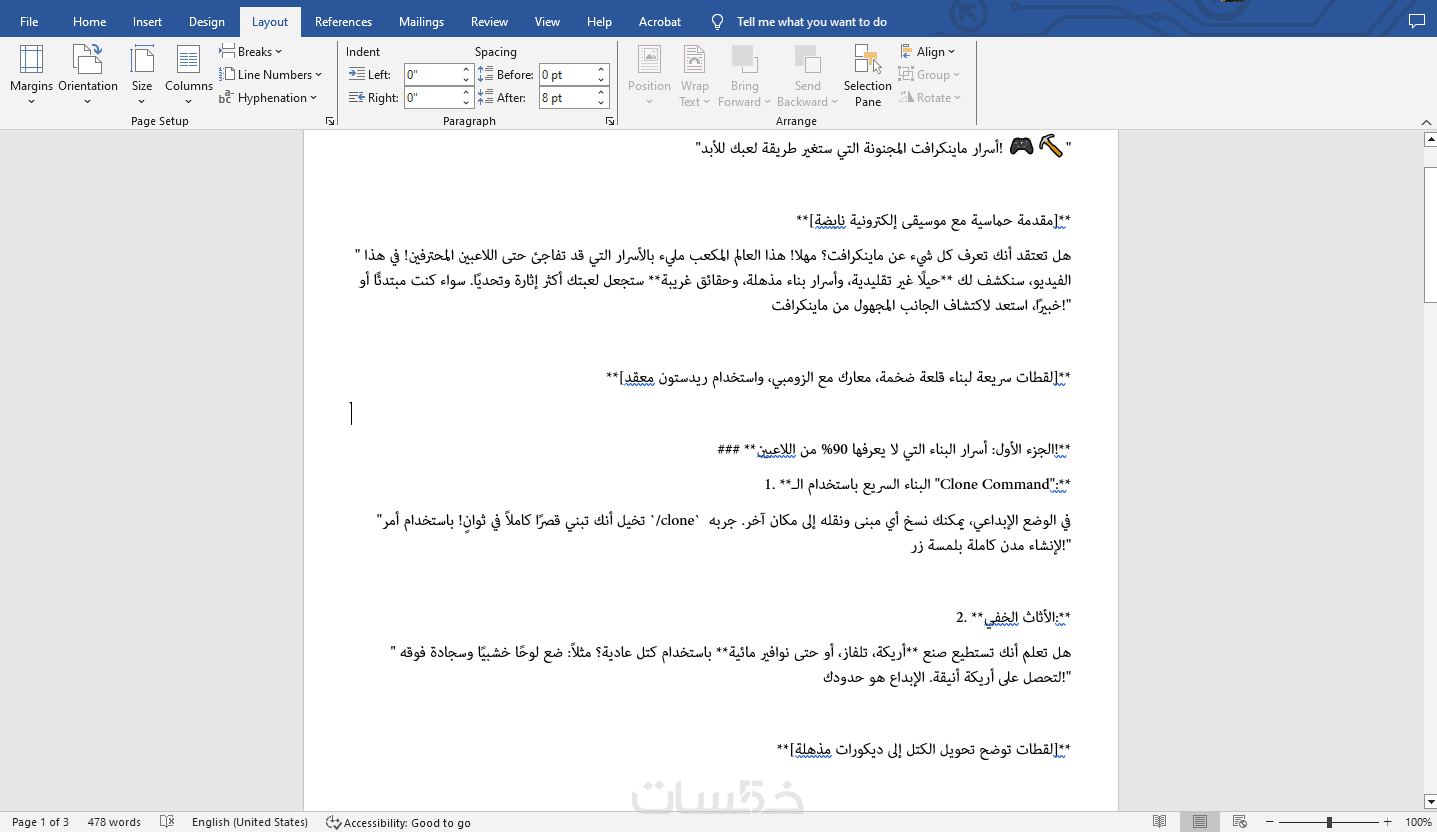Expand the Breaks dropdown
Viewport: 1437px width, 832px height.
(x=251, y=51)
